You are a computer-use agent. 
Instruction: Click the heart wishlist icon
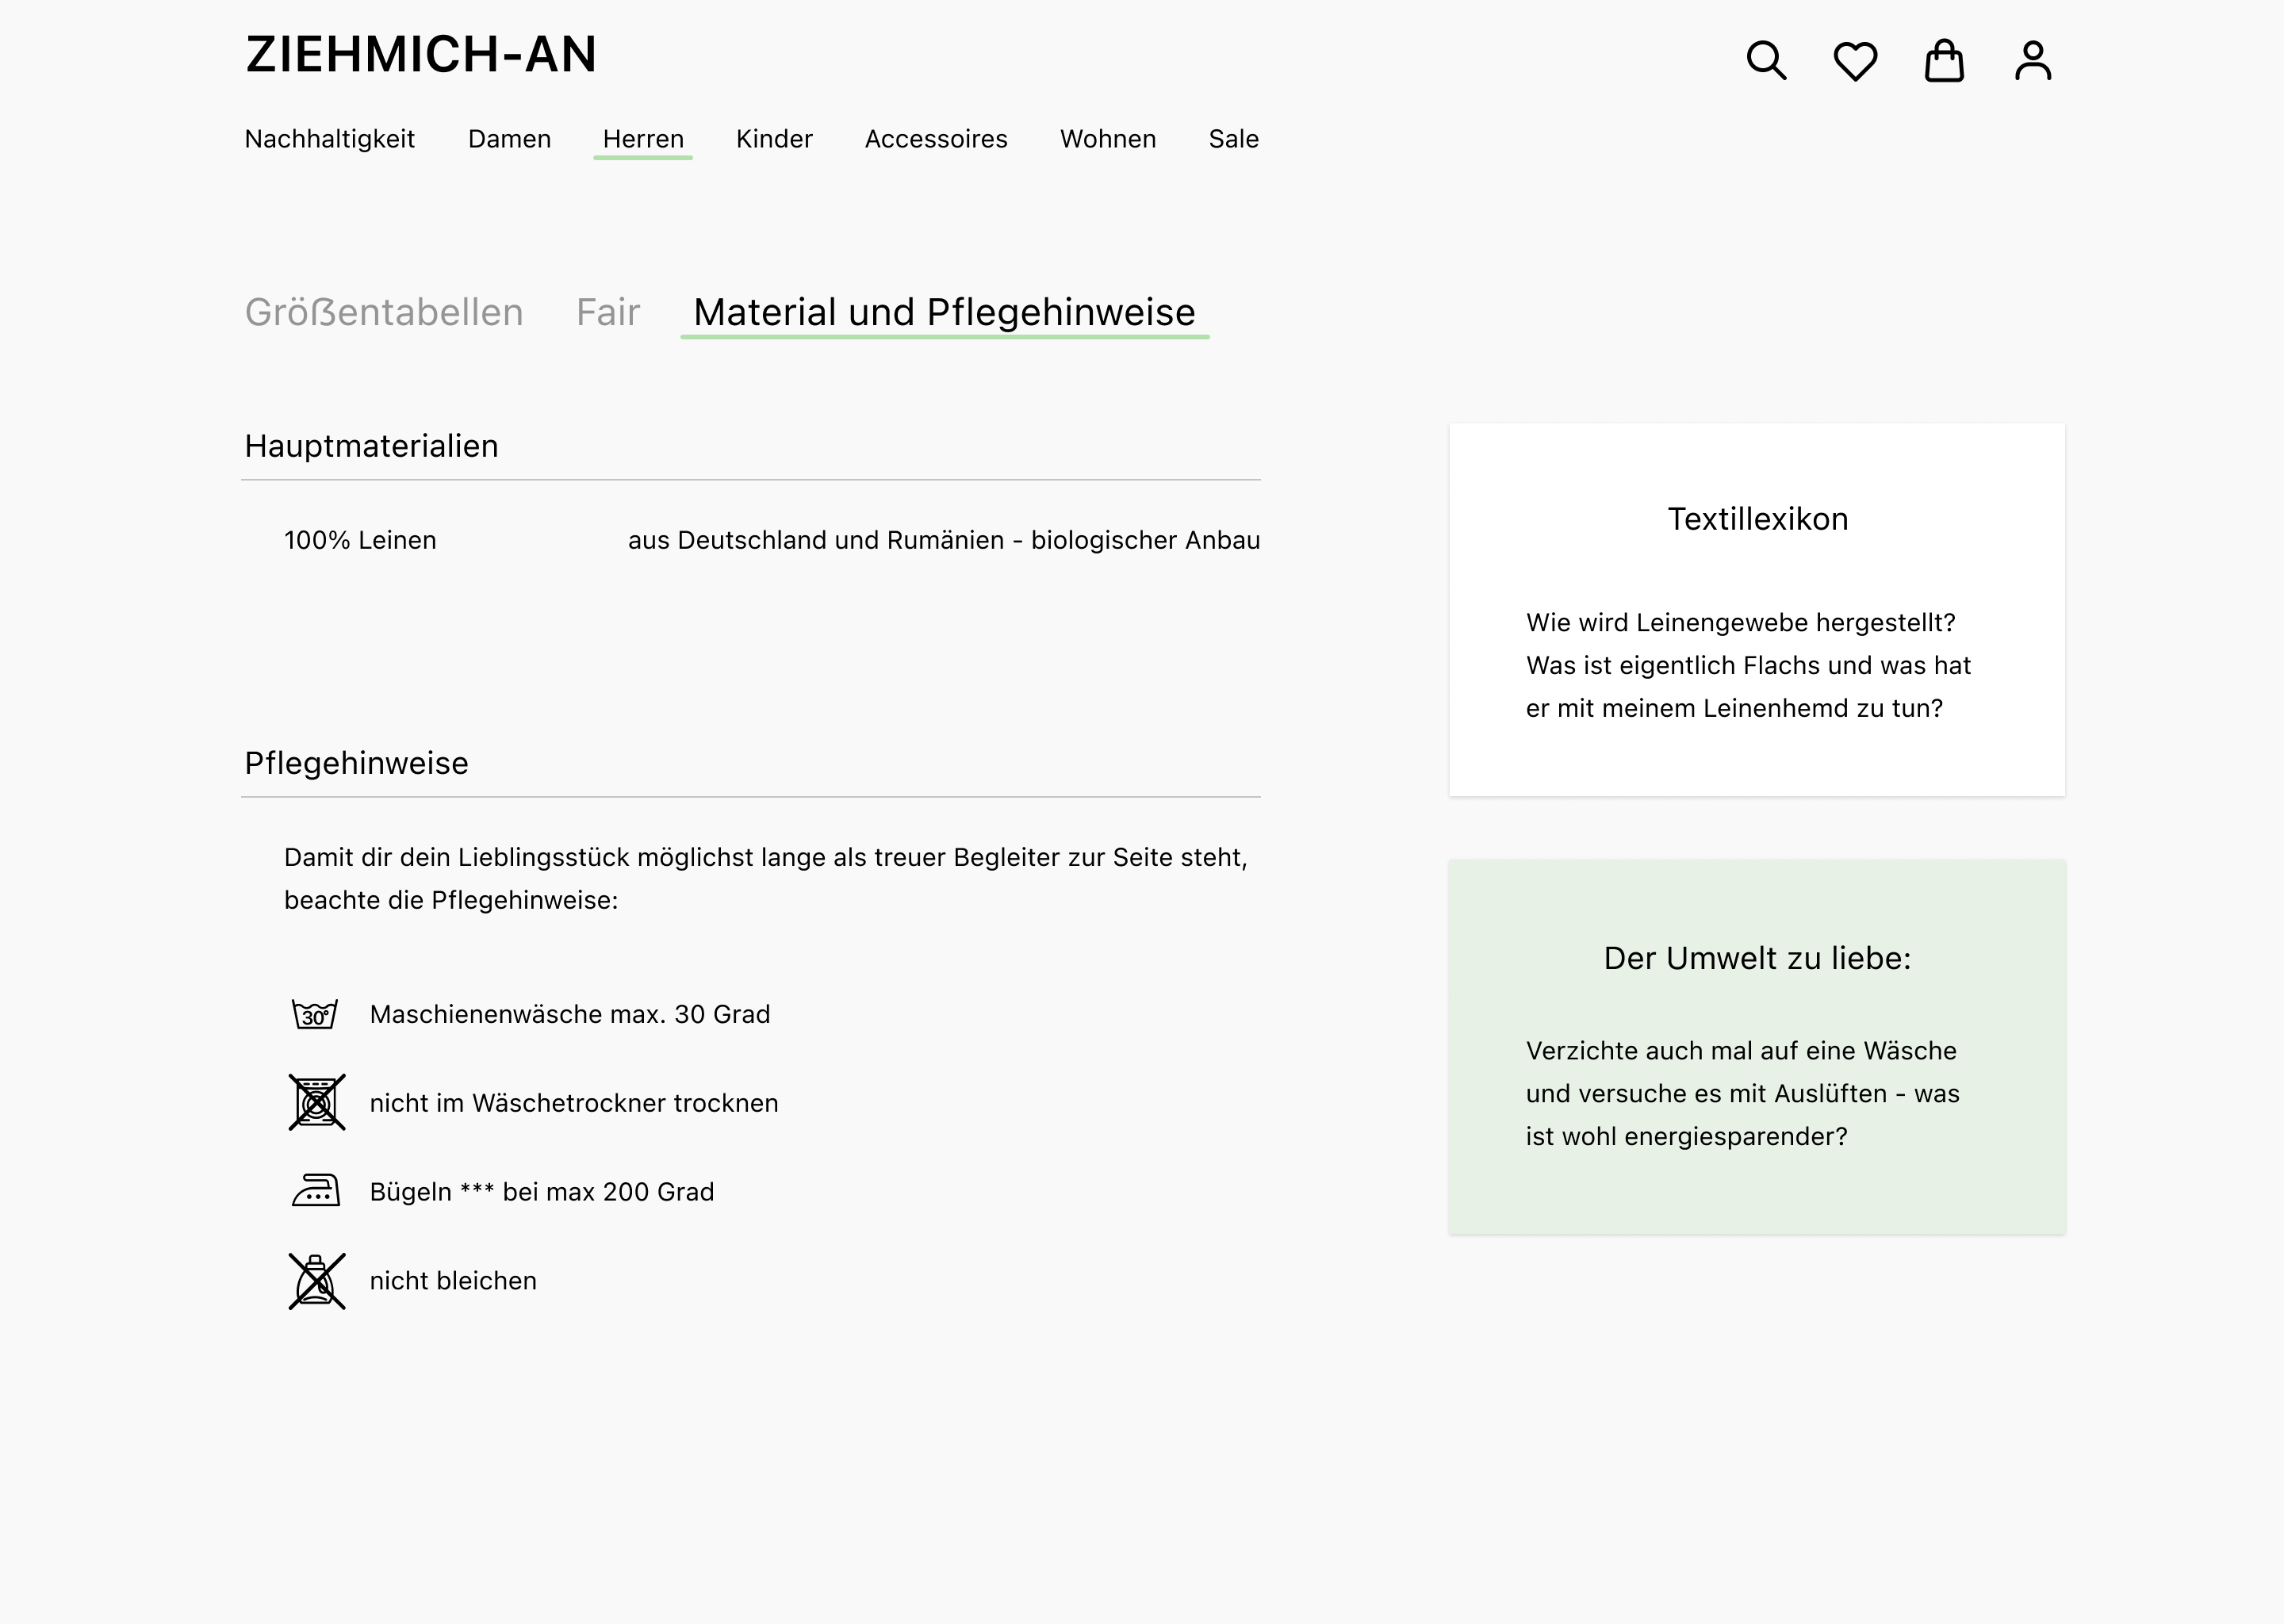(1855, 61)
